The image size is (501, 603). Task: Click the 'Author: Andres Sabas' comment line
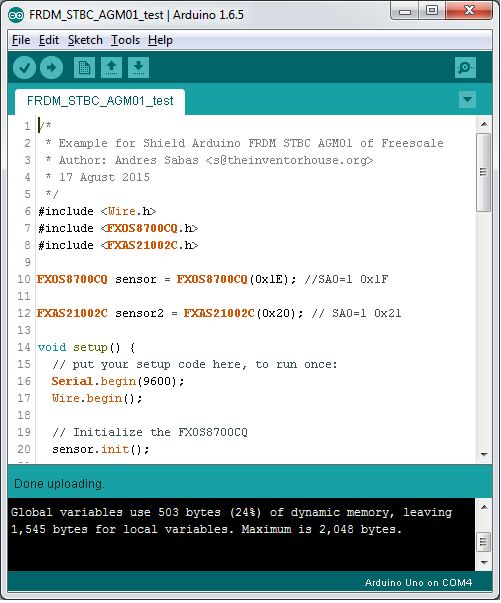click(x=209, y=160)
